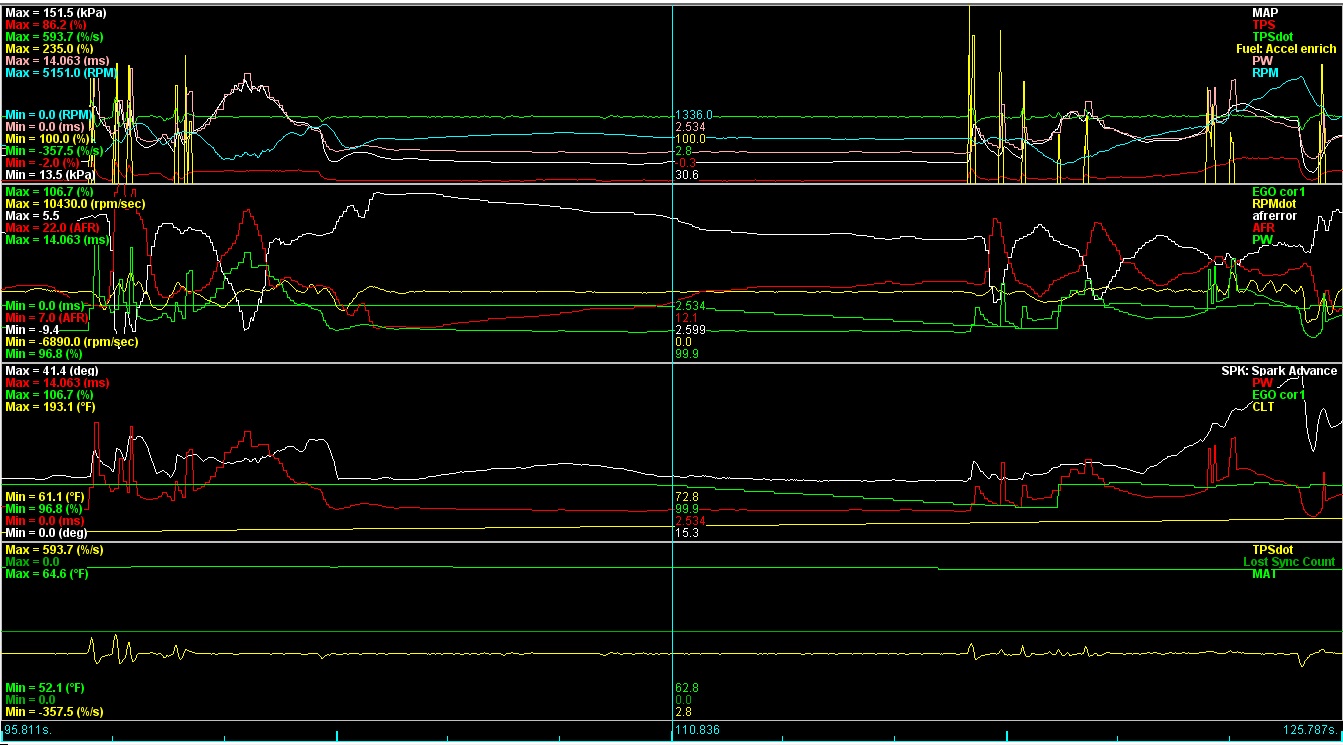1343x745 pixels.
Task: Select the "Max = 41.4 (deg)" label
Action: point(52,370)
